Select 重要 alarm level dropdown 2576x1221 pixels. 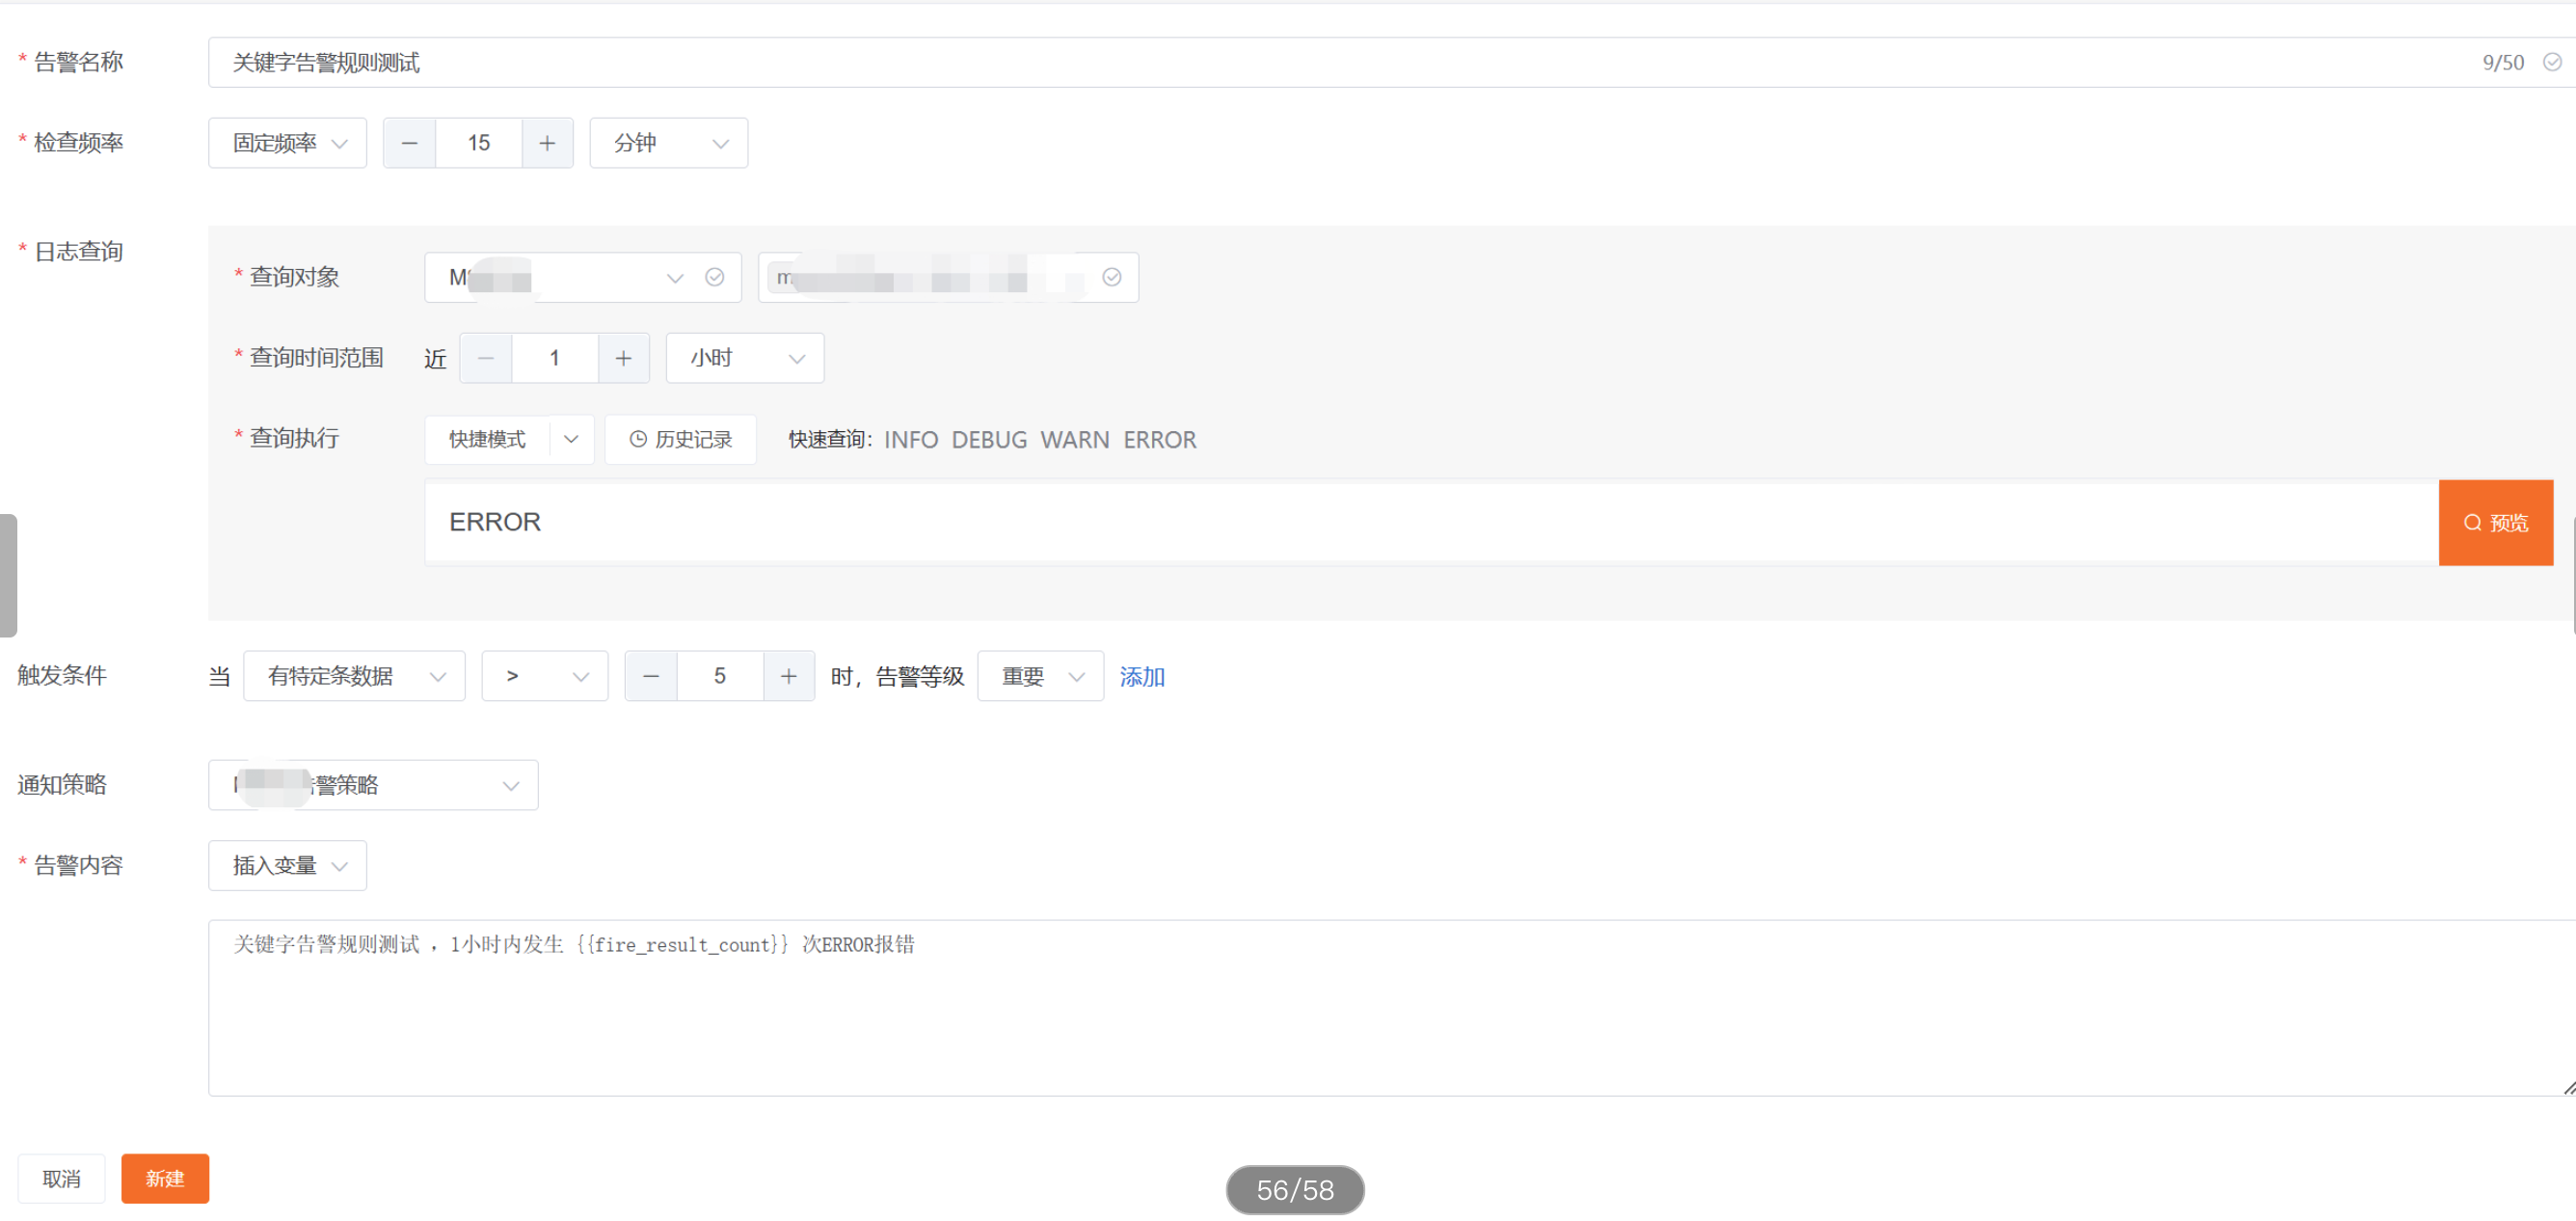tap(1040, 676)
